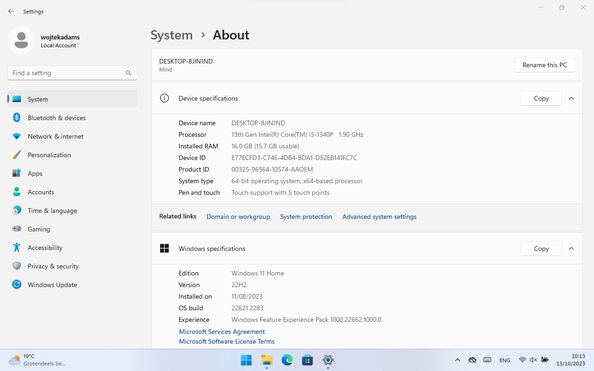This screenshot has height=371, width=594.
Task: Click the processor value text
Action: click(297, 135)
